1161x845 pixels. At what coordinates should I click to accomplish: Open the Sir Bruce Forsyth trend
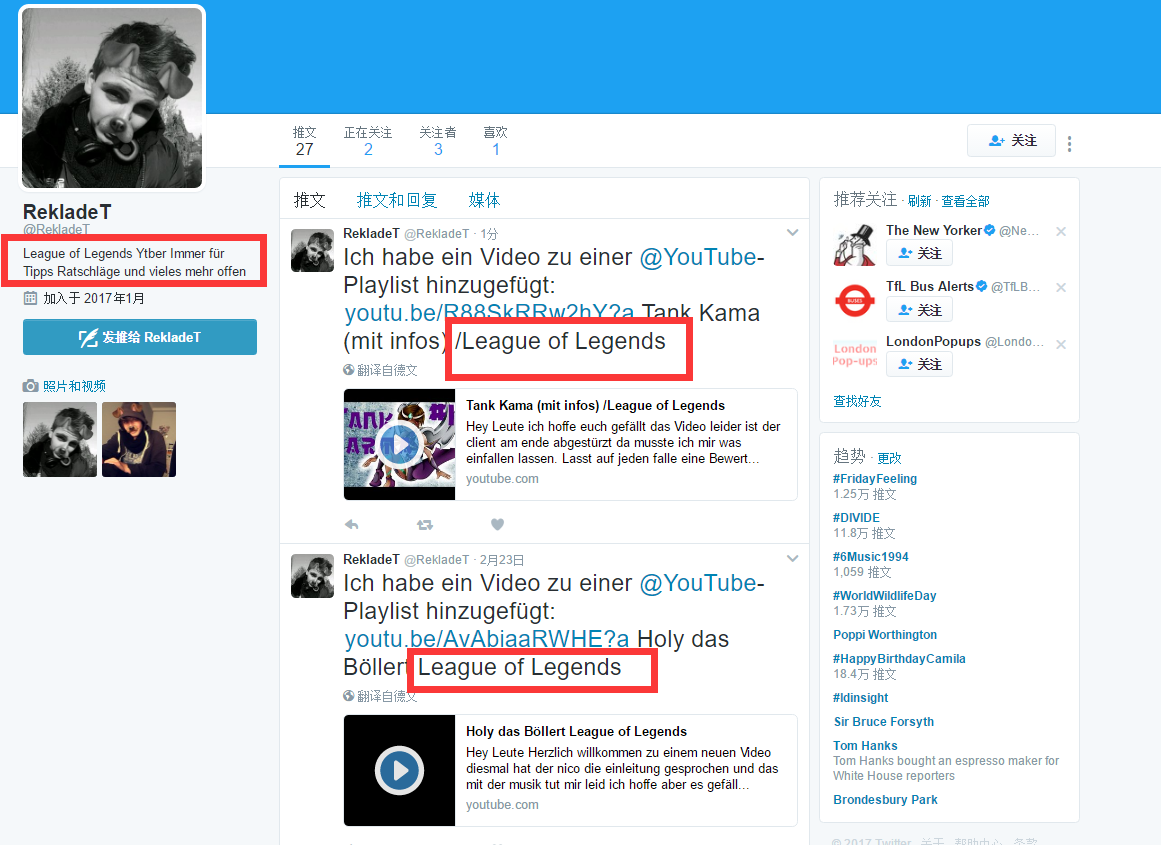coord(884,721)
